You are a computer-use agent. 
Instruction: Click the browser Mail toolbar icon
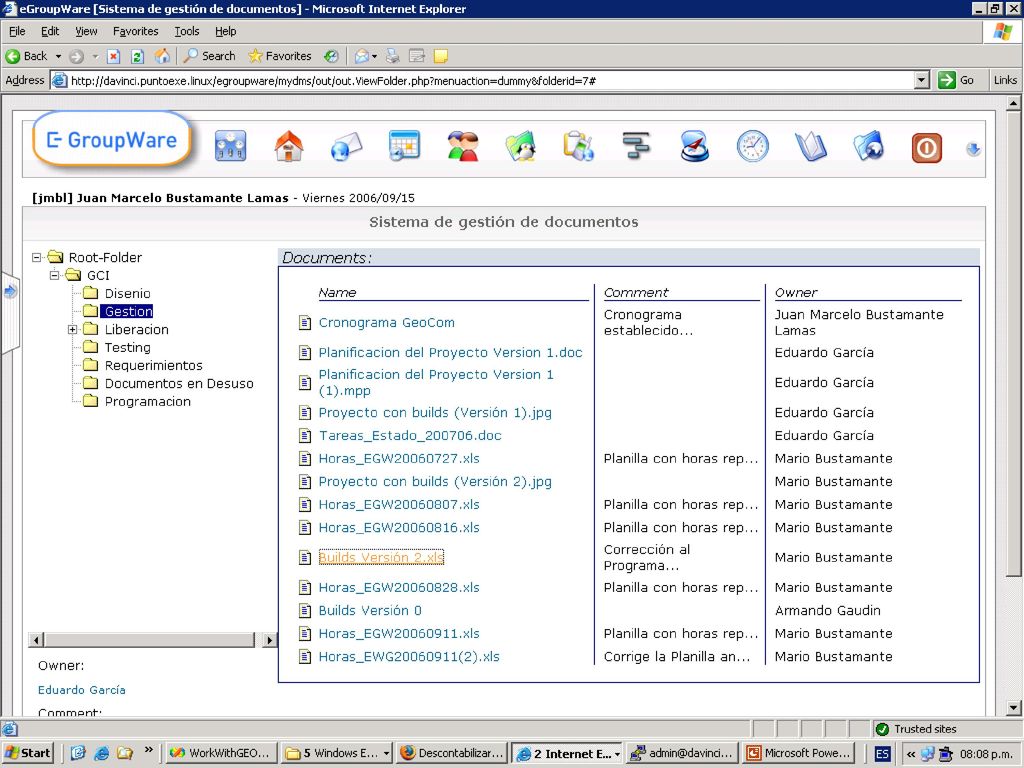point(361,56)
